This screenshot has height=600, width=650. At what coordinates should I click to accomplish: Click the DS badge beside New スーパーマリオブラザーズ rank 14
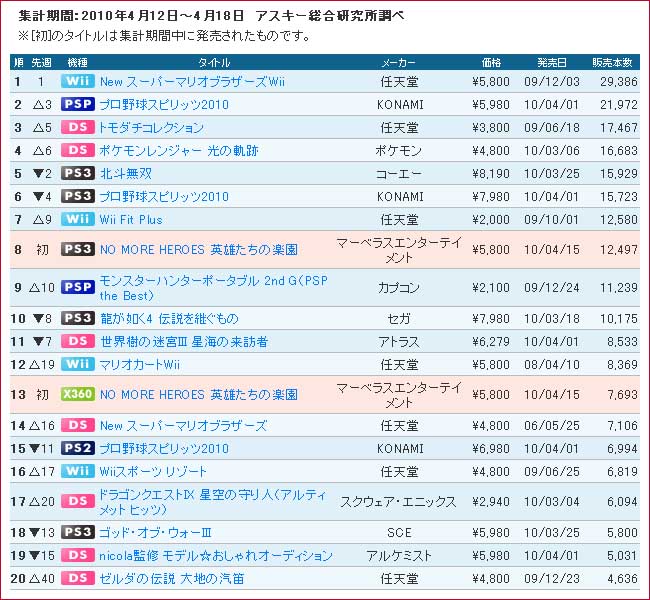[x=78, y=425]
